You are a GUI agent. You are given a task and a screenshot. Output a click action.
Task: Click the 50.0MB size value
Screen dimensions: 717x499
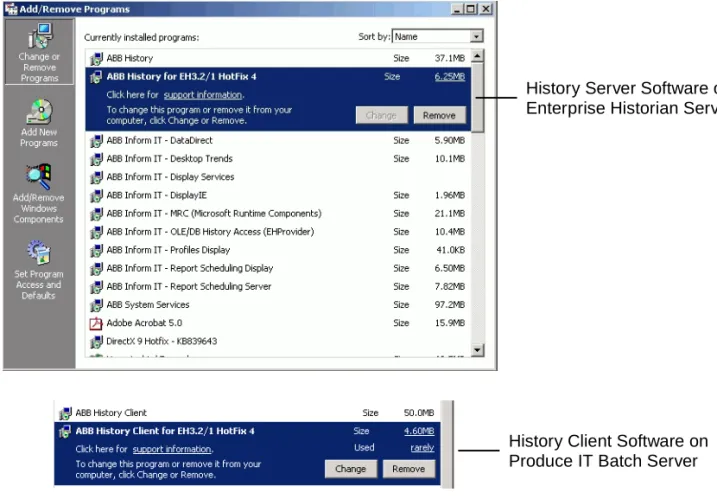[419, 413]
